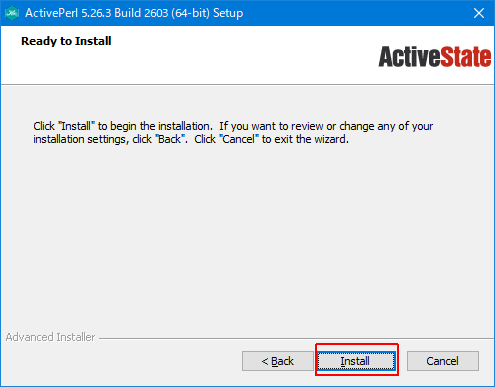This screenshot has height=387, width=495.
Task: Click the black "Active" part of the logo
Action: pyautogui.click(x=409, y=57)
